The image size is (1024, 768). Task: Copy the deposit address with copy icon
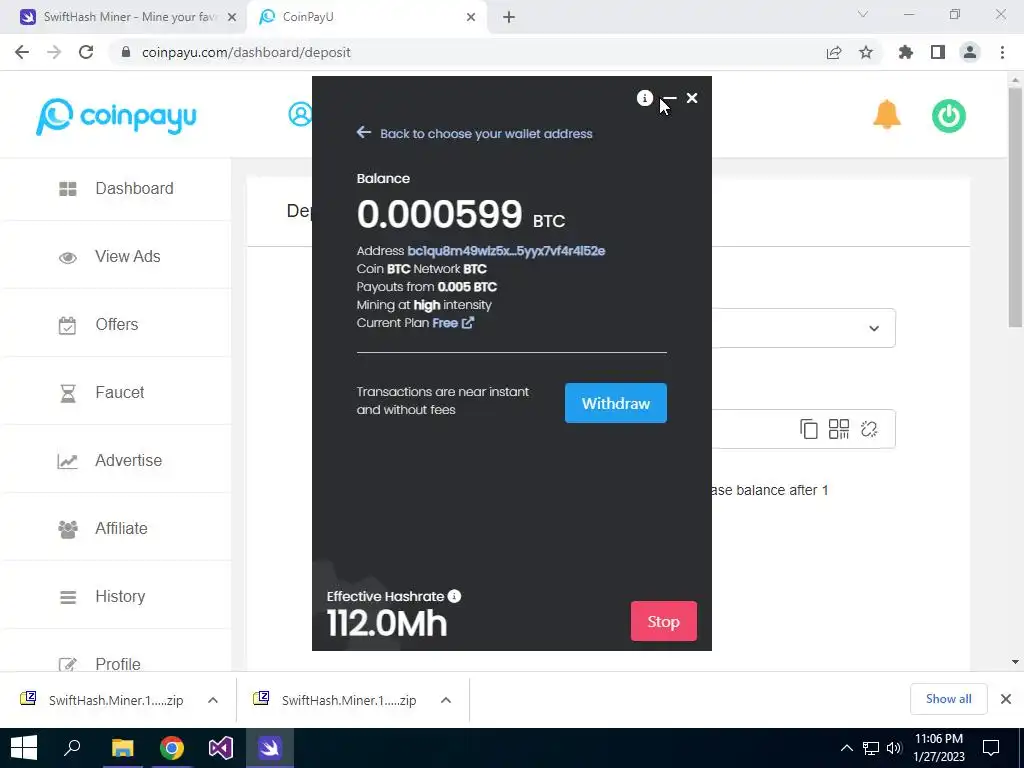808,429
